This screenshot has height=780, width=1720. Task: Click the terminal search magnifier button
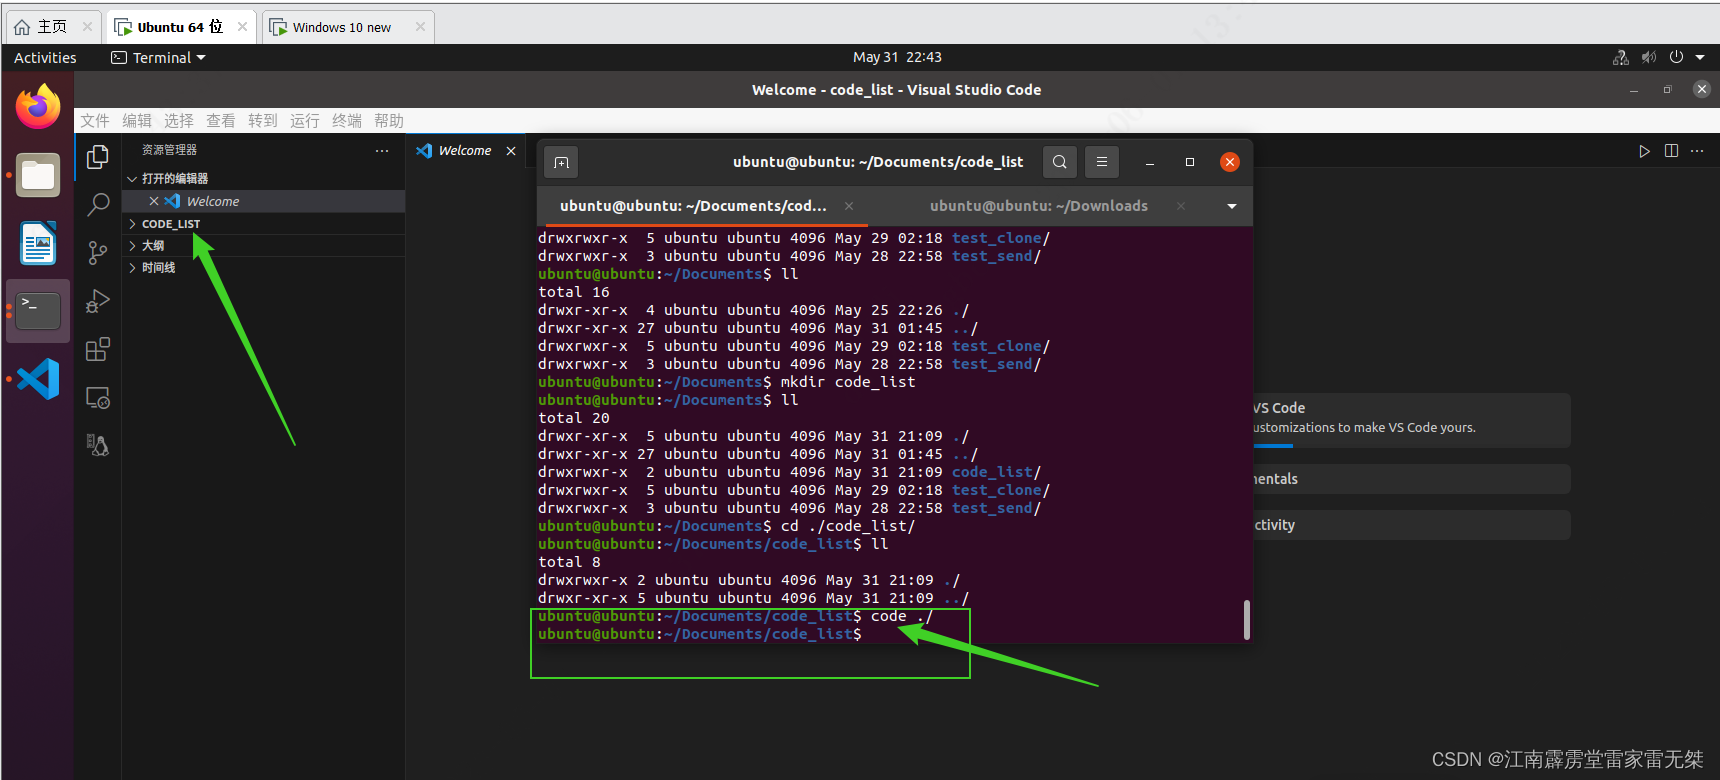coord(1060,162)
